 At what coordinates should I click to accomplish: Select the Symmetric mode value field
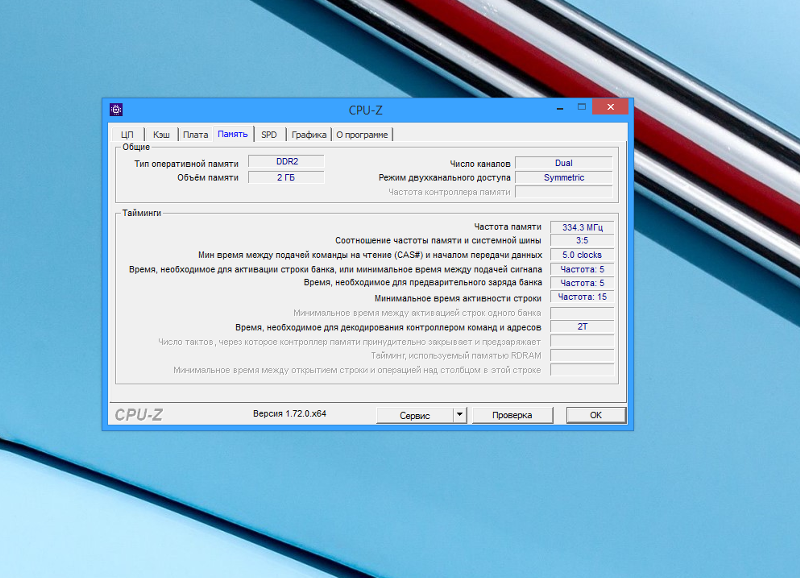pyautogui.click(x=564, y=178)
